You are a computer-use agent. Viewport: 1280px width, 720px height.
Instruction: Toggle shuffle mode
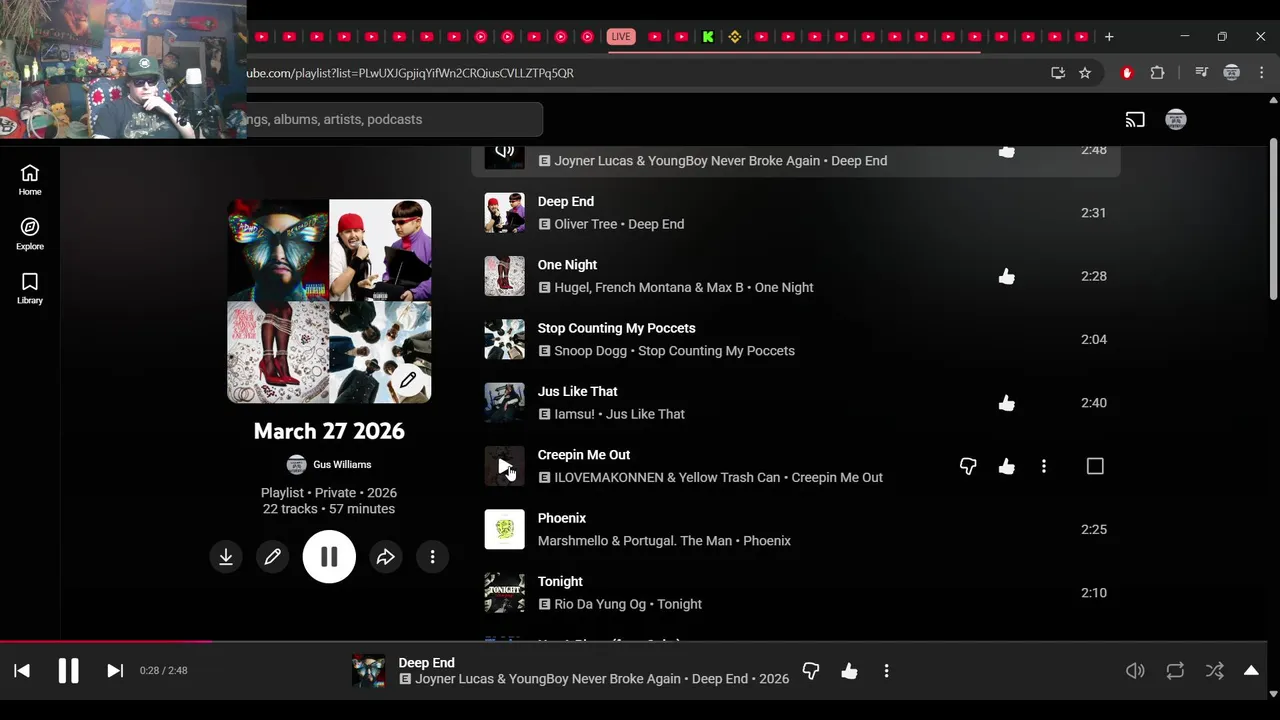pyautogui.click(x=1214, y=671)
